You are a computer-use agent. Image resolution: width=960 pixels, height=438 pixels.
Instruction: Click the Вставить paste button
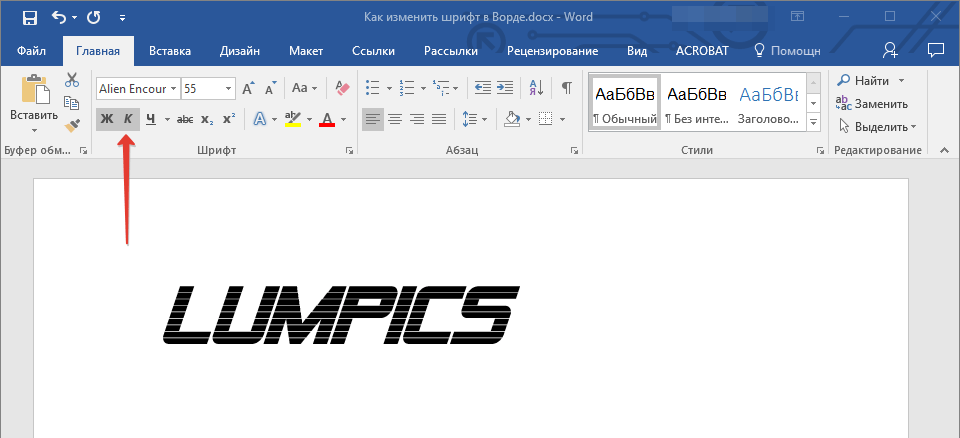[x=34, y=103]
